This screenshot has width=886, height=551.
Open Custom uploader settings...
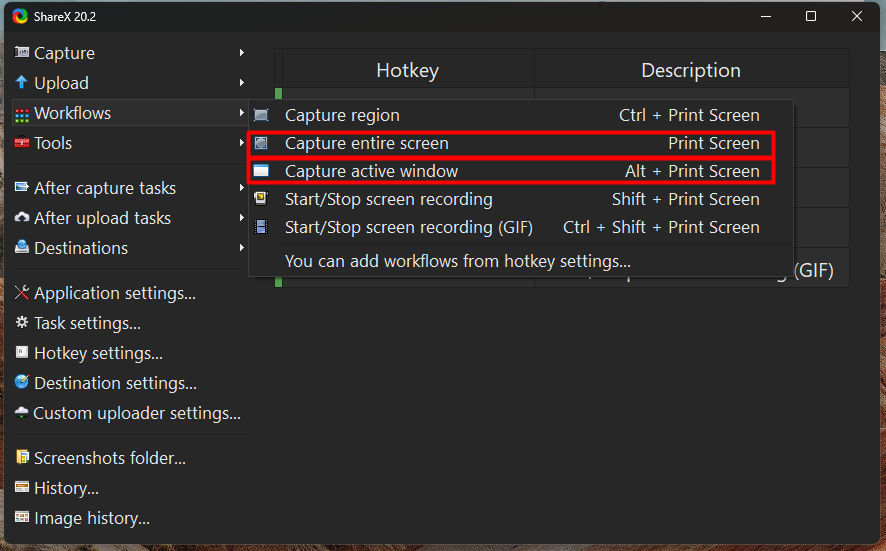coord(130,413)
